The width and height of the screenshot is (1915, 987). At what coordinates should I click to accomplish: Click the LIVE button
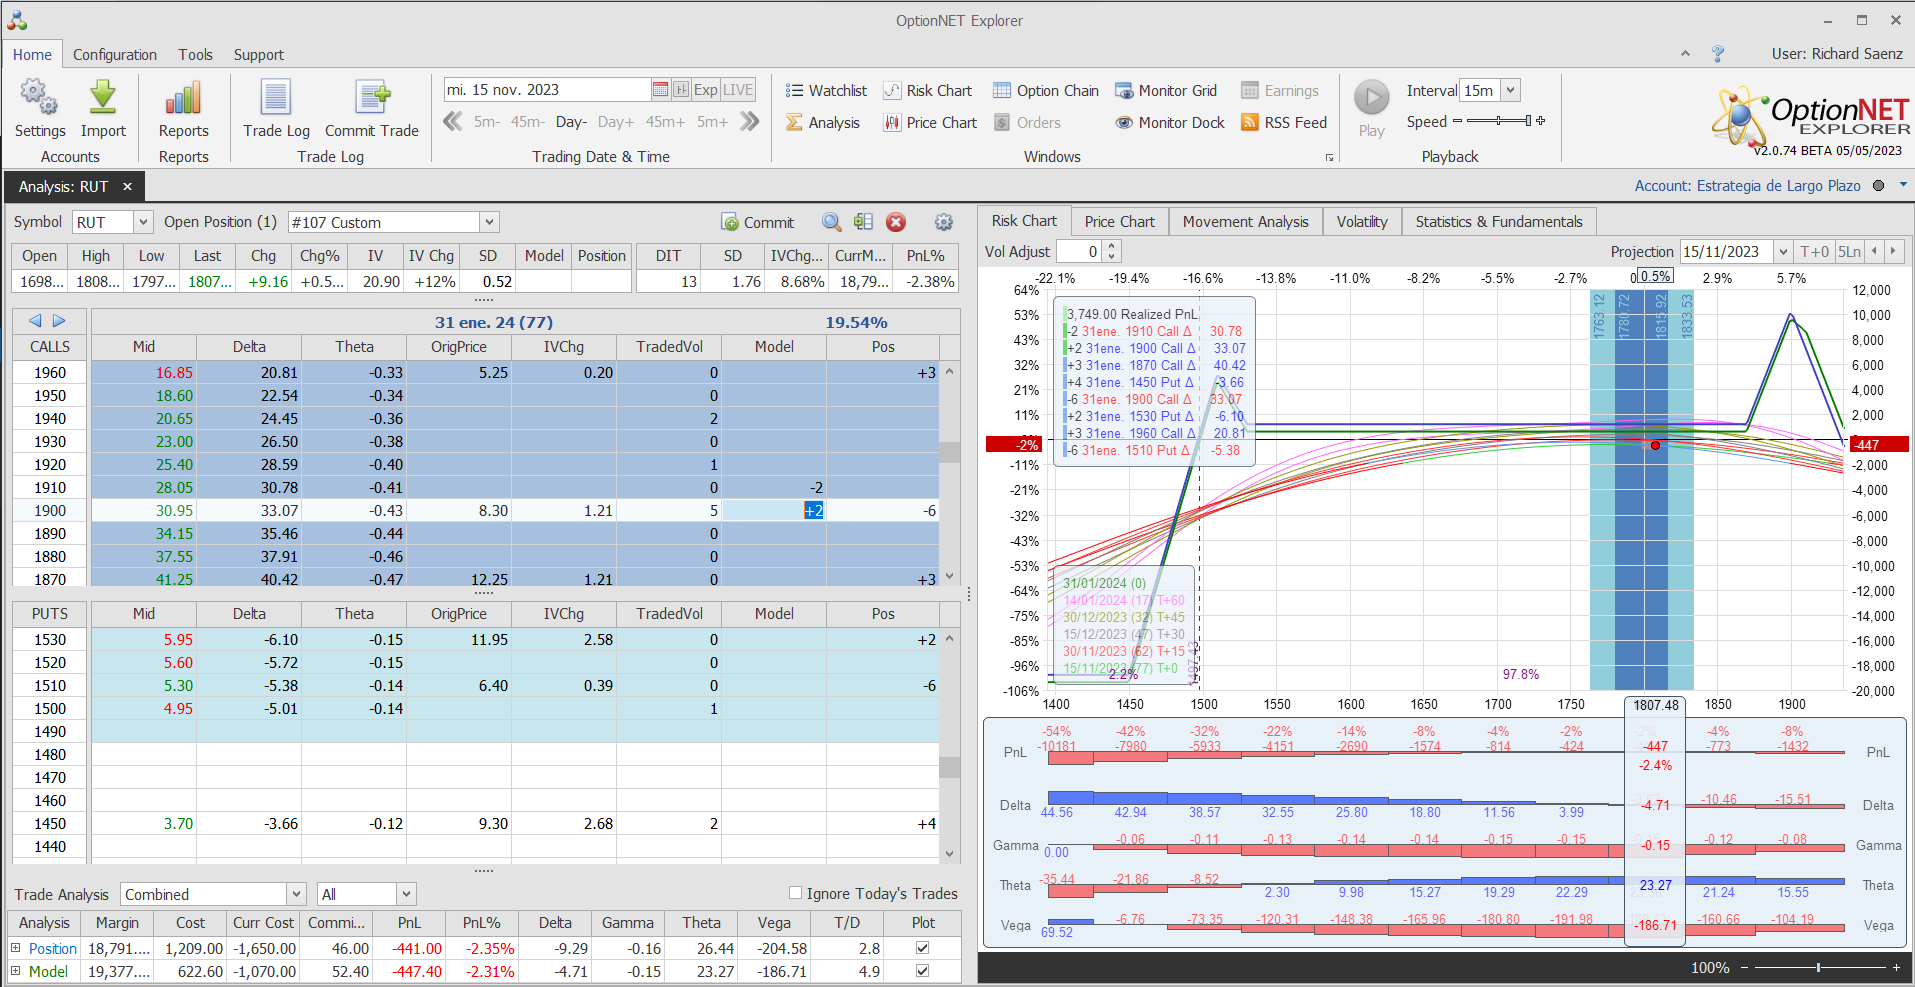[x=738, y=90]
